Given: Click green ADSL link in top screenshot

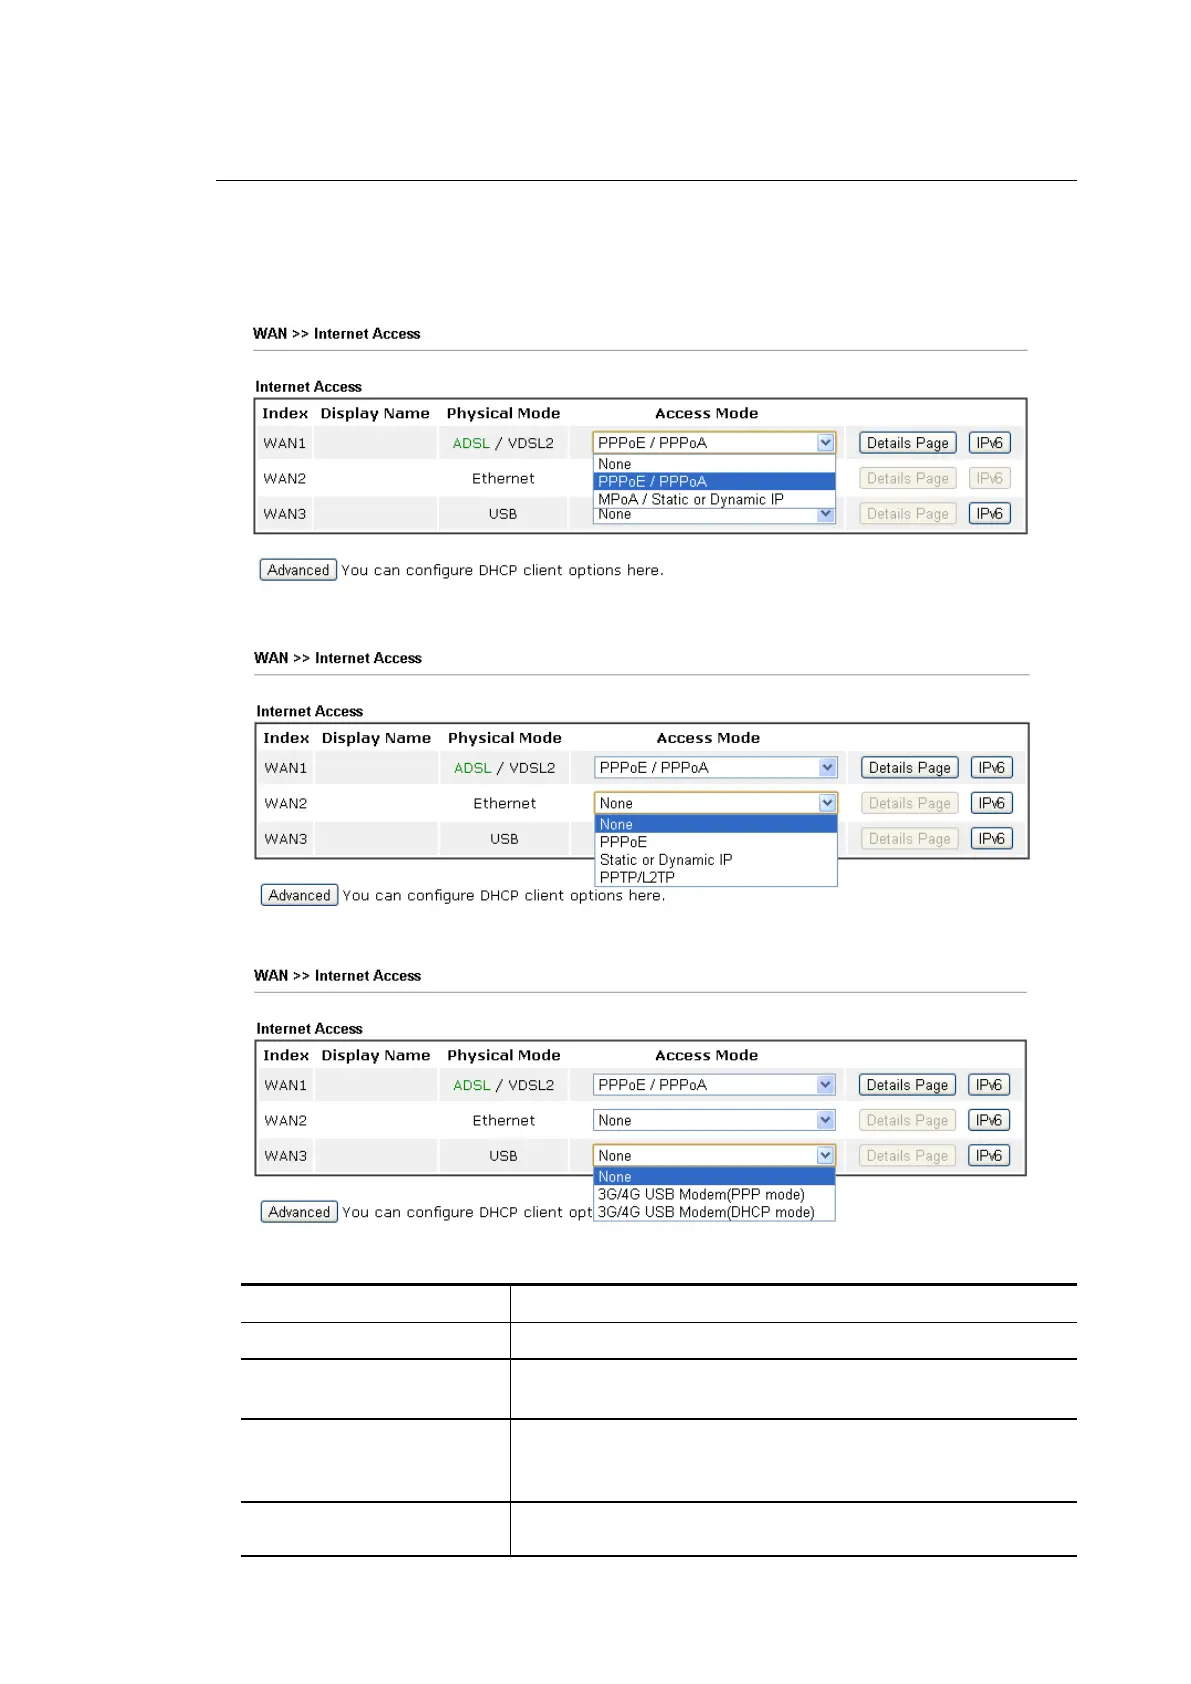Looking at the screenshot, I should (x=471, y=443).
